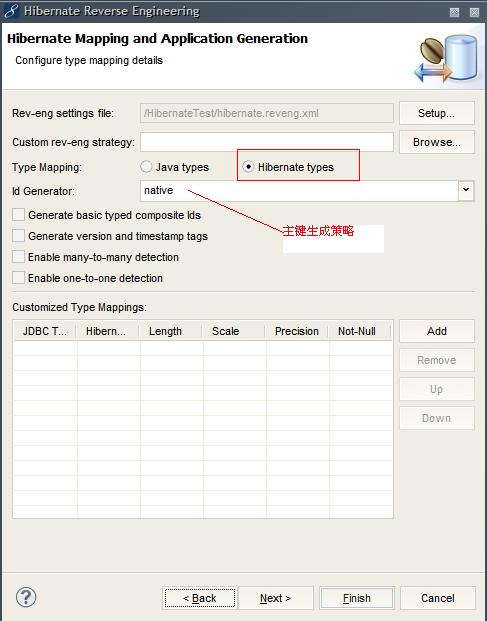487x621 pixels.
Task: Proceed with the Next > button
Action: point(276,598)
